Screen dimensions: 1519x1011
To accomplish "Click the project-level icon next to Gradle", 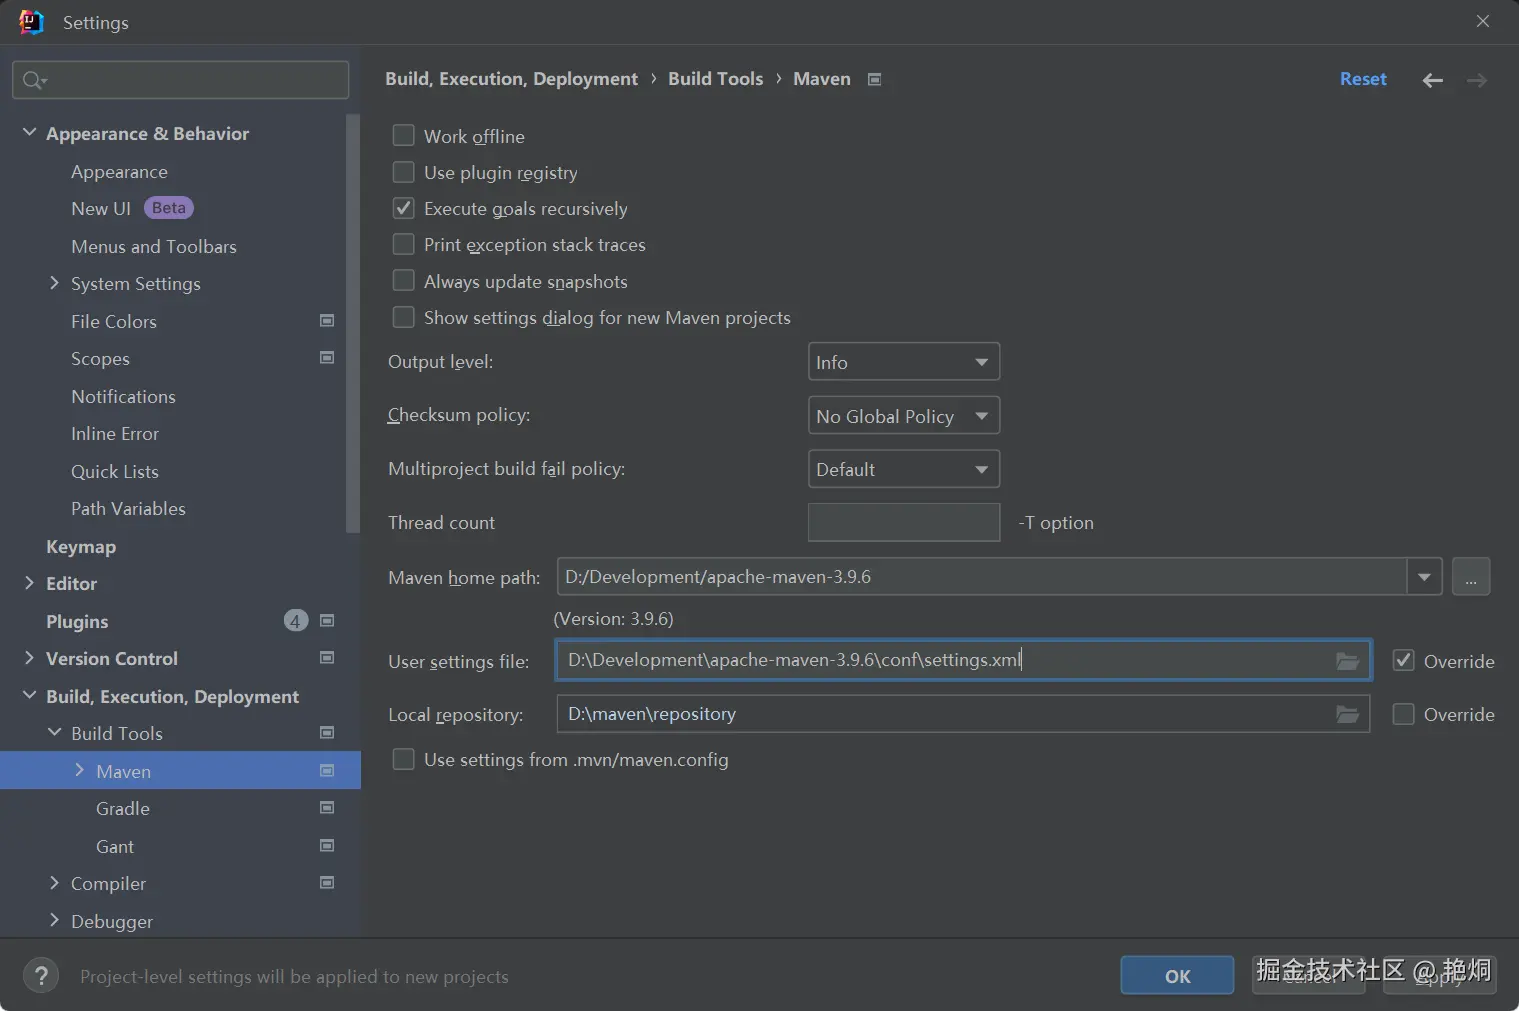I will click(x=327, y=808).
